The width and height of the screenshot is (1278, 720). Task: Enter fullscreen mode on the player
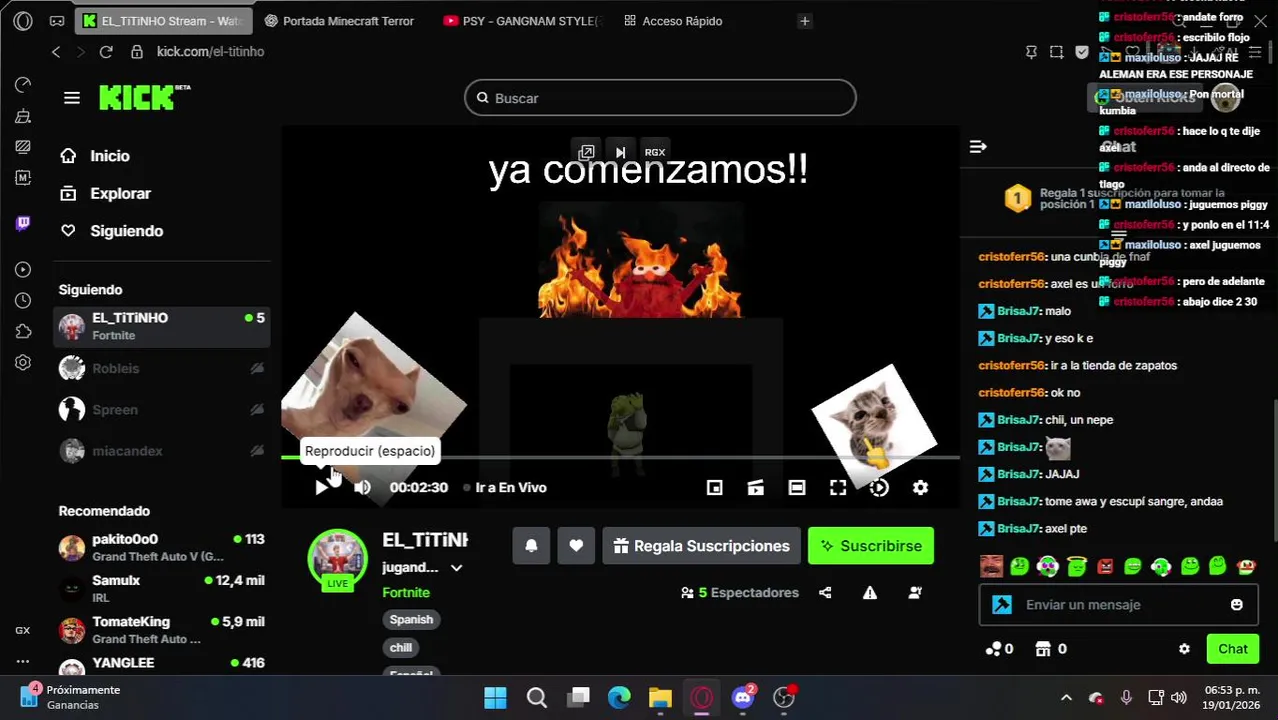(838, 487)
